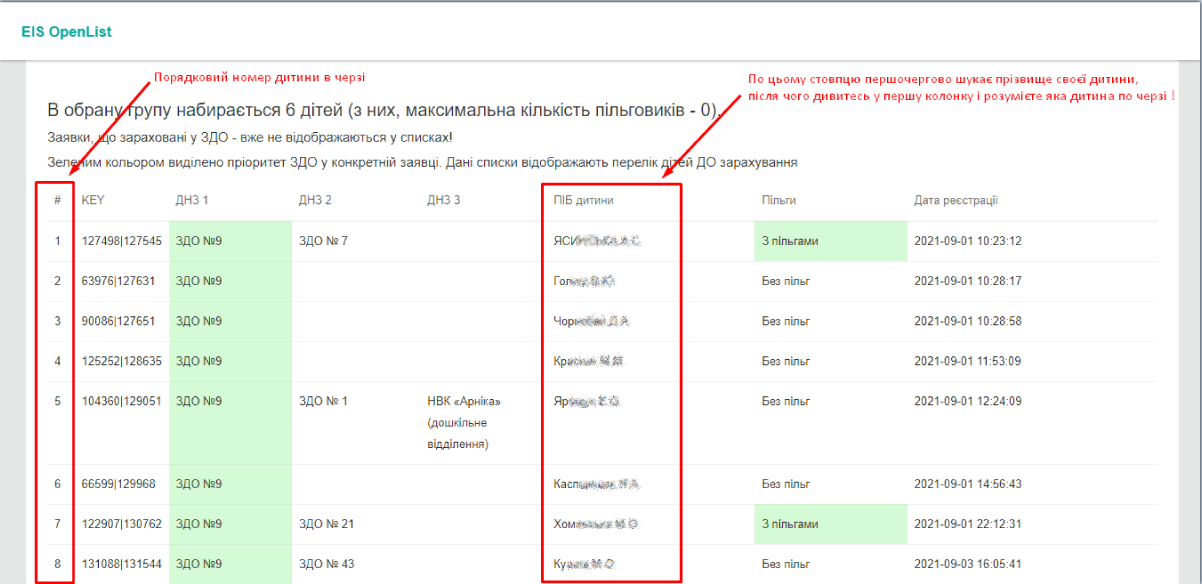The height and width of the screenshot is (584, 1202).
Task: Click the ЗДО № 21 cell
Action: coord(326,524)
